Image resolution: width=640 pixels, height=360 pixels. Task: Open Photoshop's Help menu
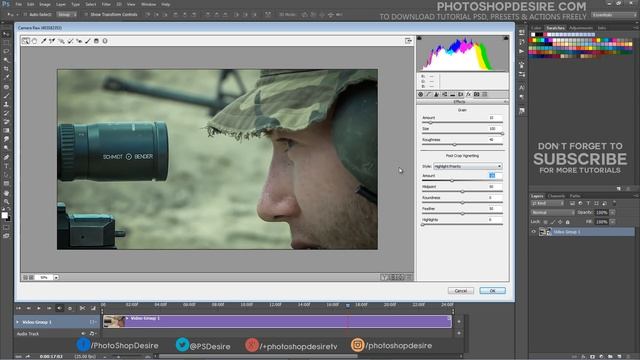pyautogui.click(x=165, y=4)
